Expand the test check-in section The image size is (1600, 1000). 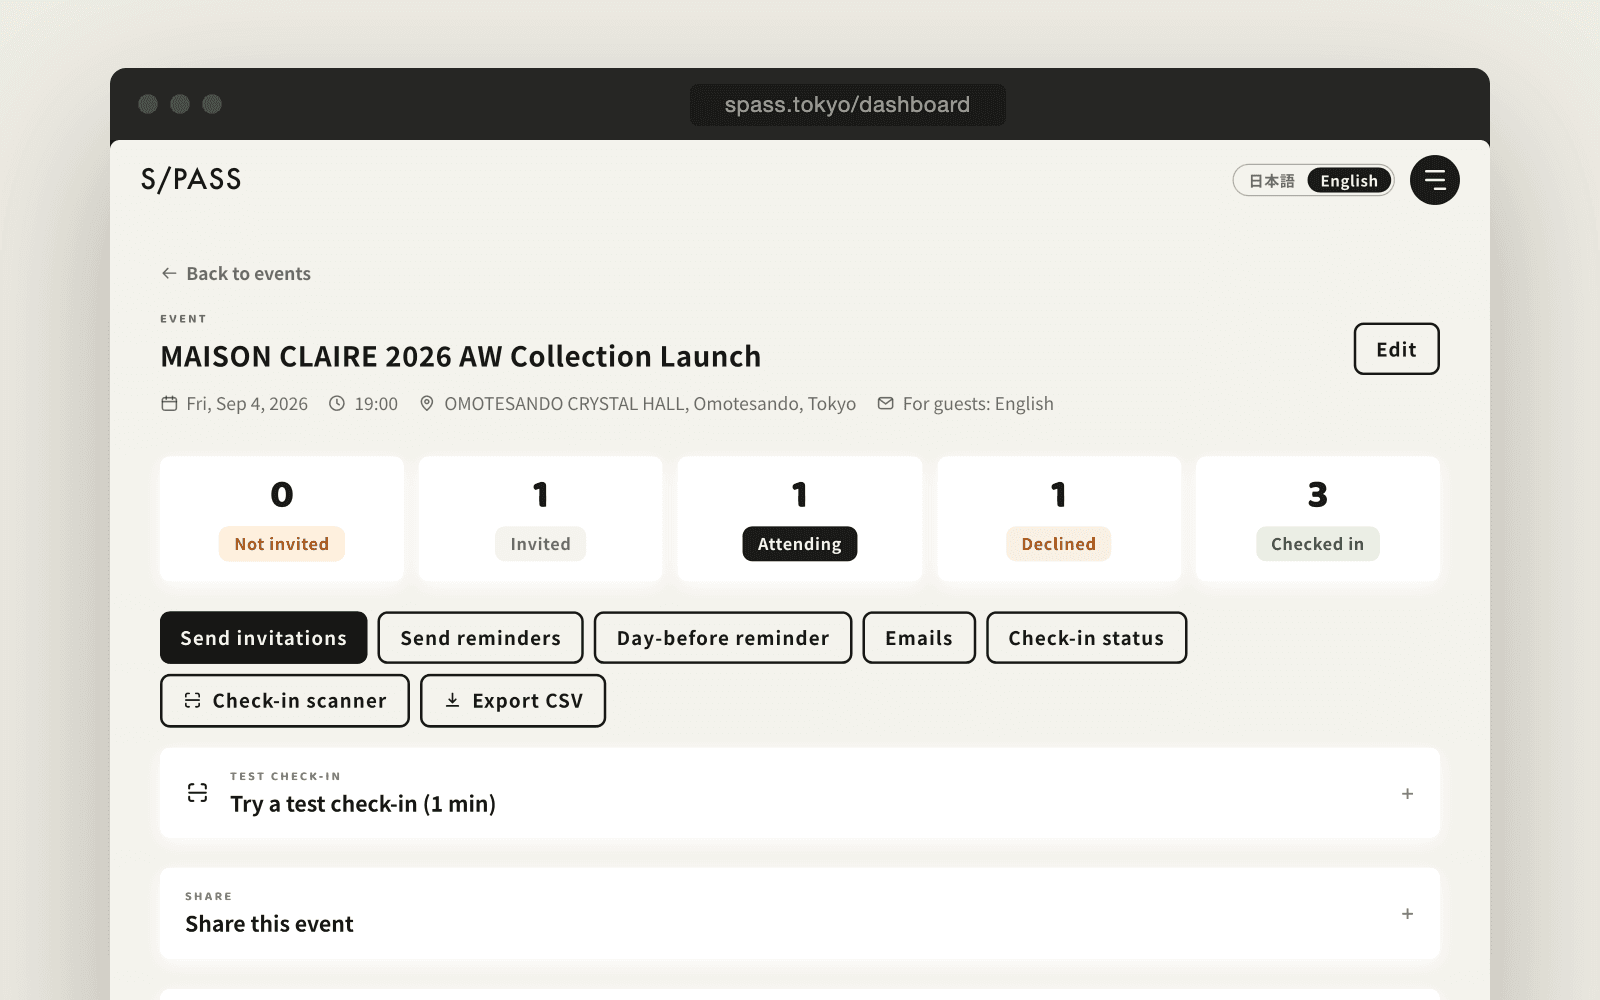(x=1407, y=793)
